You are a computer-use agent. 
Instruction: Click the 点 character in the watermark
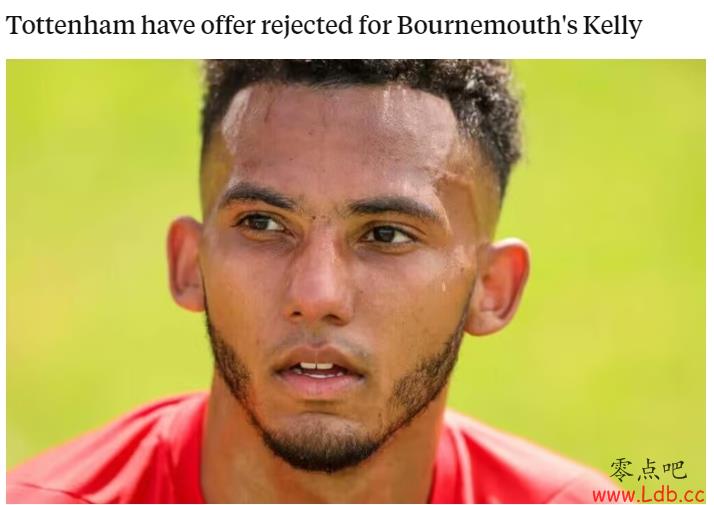point(648,470)
